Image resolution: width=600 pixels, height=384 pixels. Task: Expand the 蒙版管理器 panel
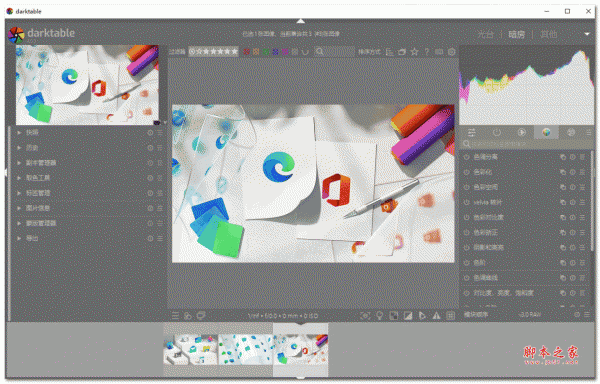(19, 223)
